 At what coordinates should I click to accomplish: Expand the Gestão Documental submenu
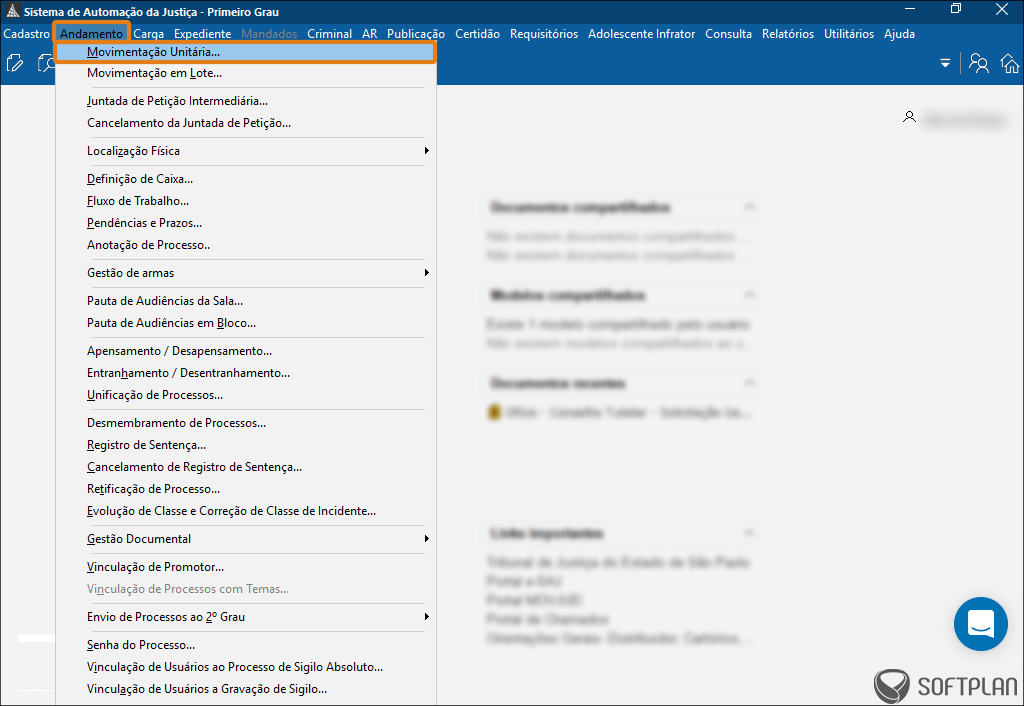[x=426, y=539]
